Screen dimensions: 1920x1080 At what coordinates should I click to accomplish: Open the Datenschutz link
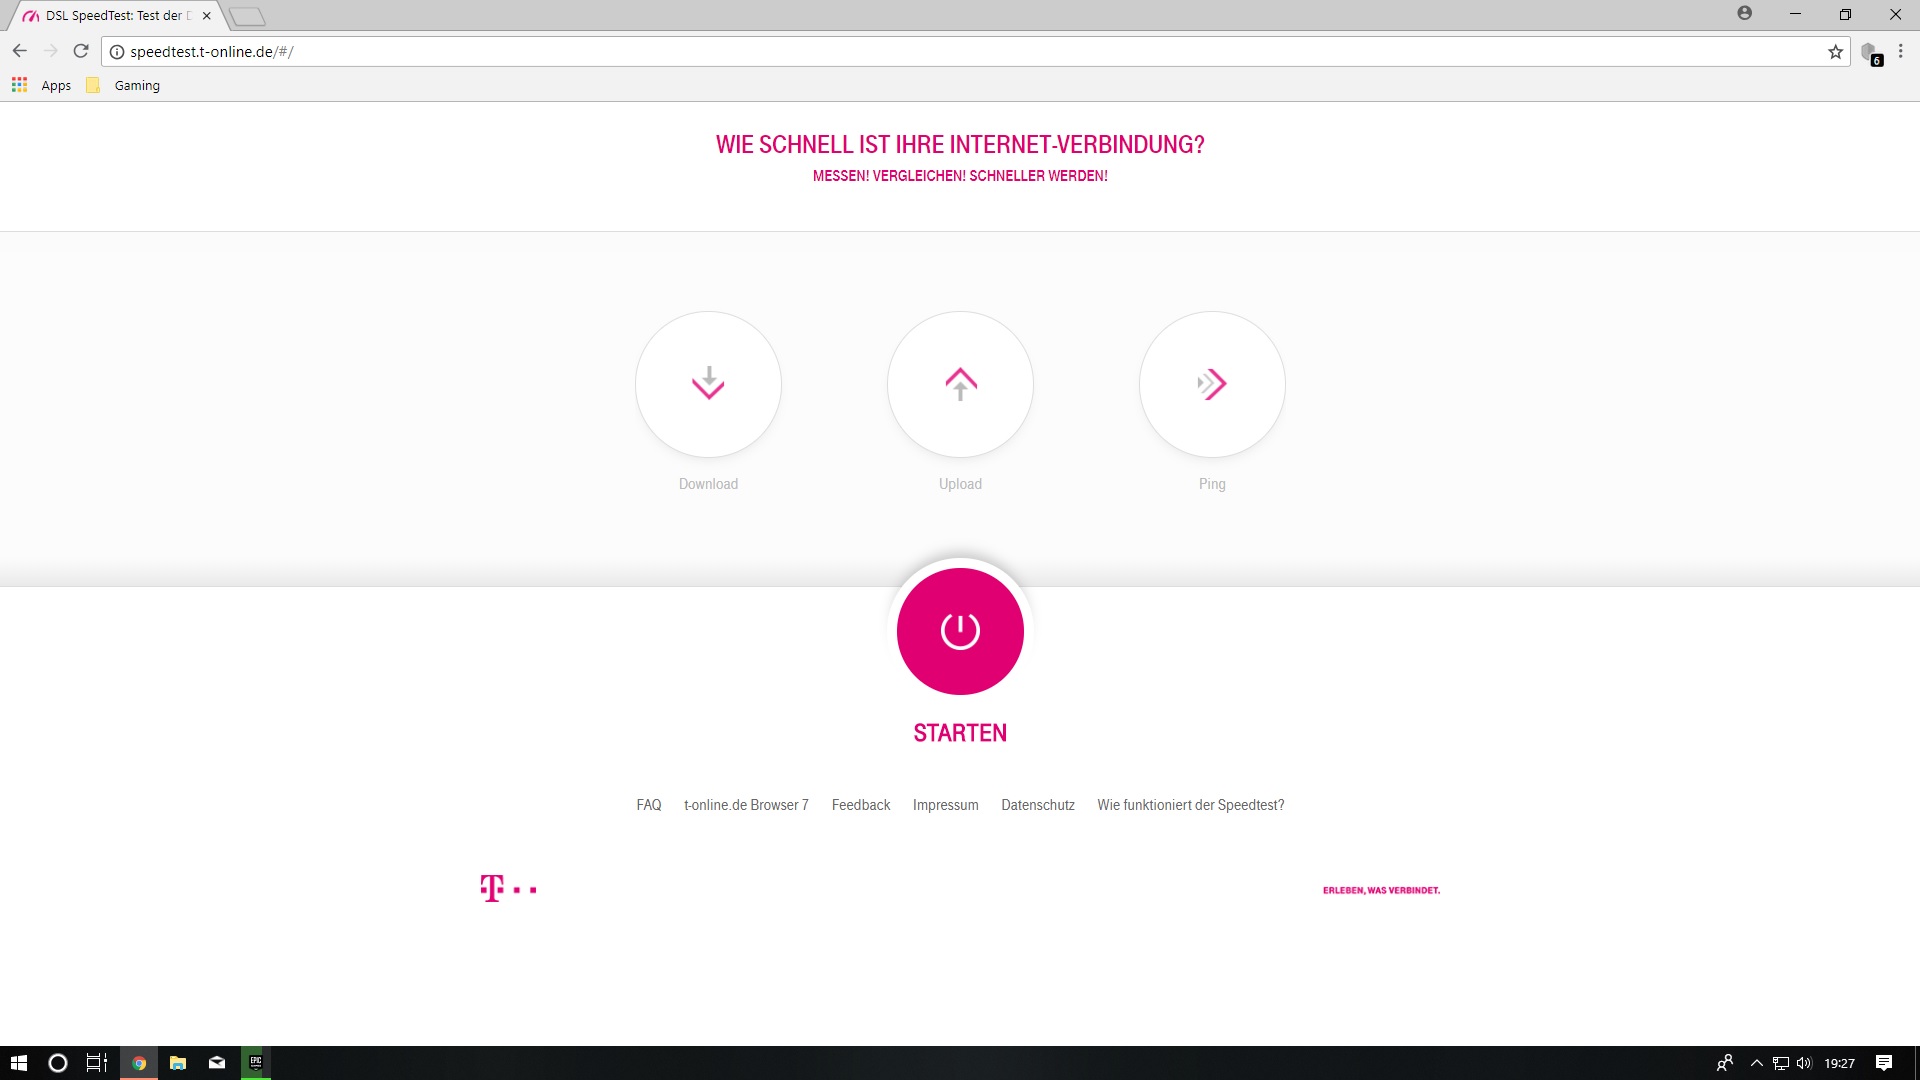tap(1038, 805)
